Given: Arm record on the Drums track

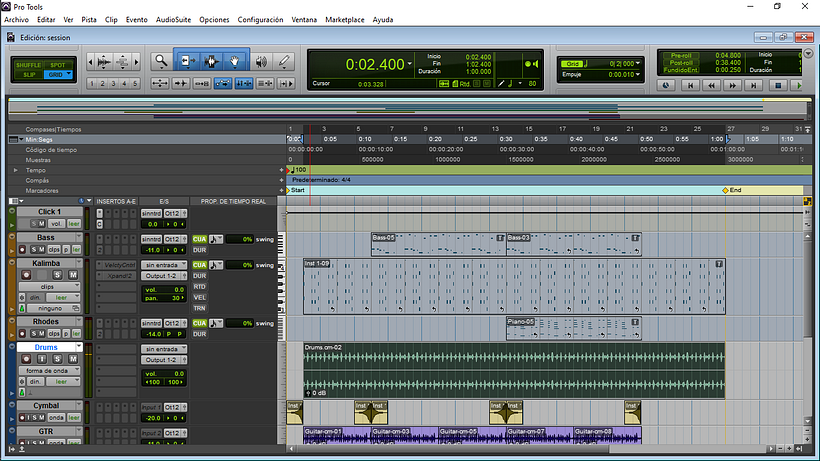Looking at the screenshot, I should [25, 359].
